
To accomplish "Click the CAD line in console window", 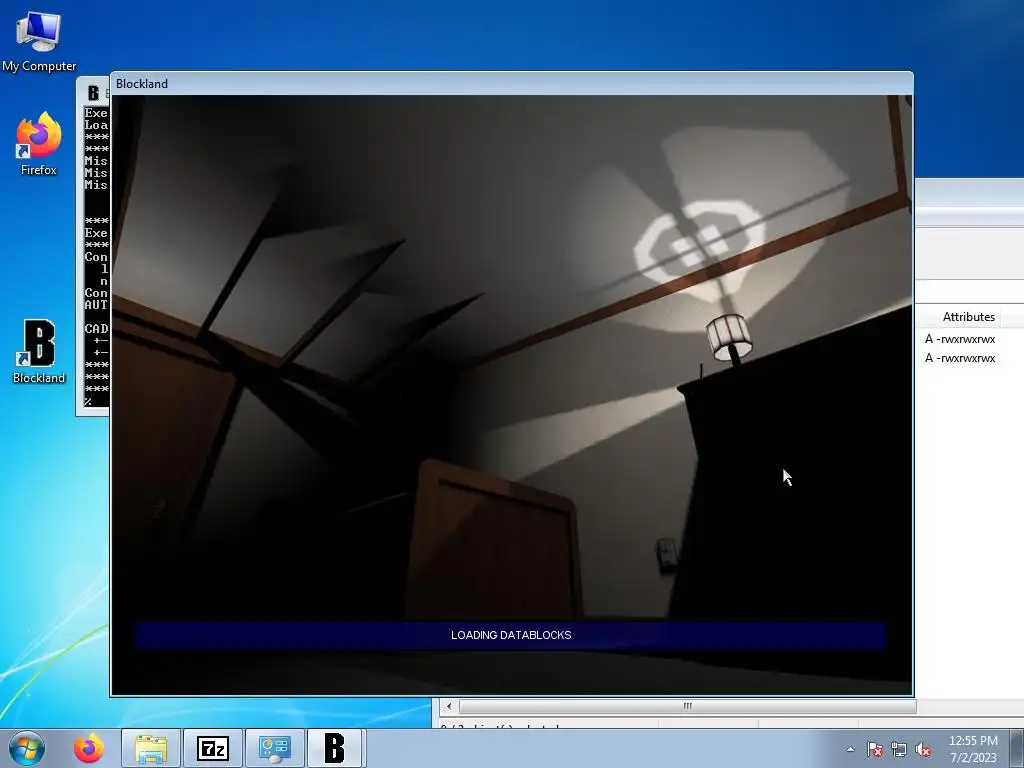I will click(96, 328).
